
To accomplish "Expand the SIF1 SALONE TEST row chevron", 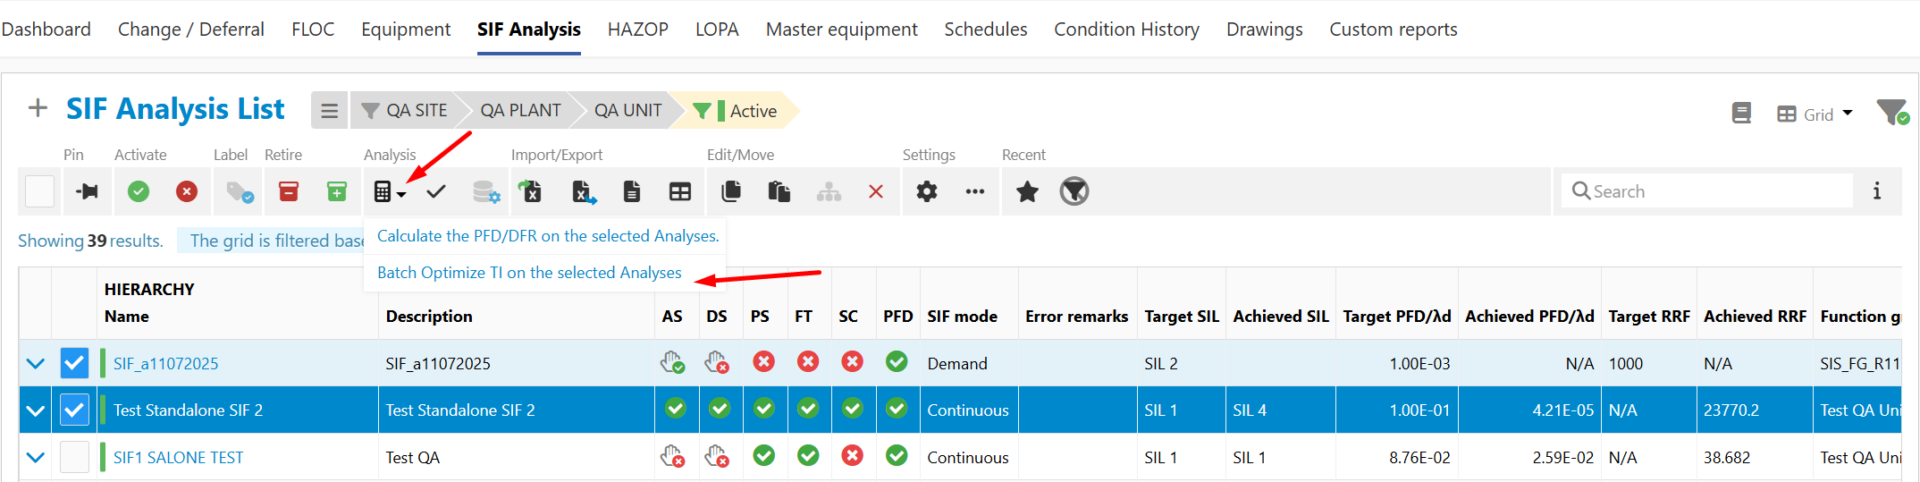I will (x=36, y=457).
